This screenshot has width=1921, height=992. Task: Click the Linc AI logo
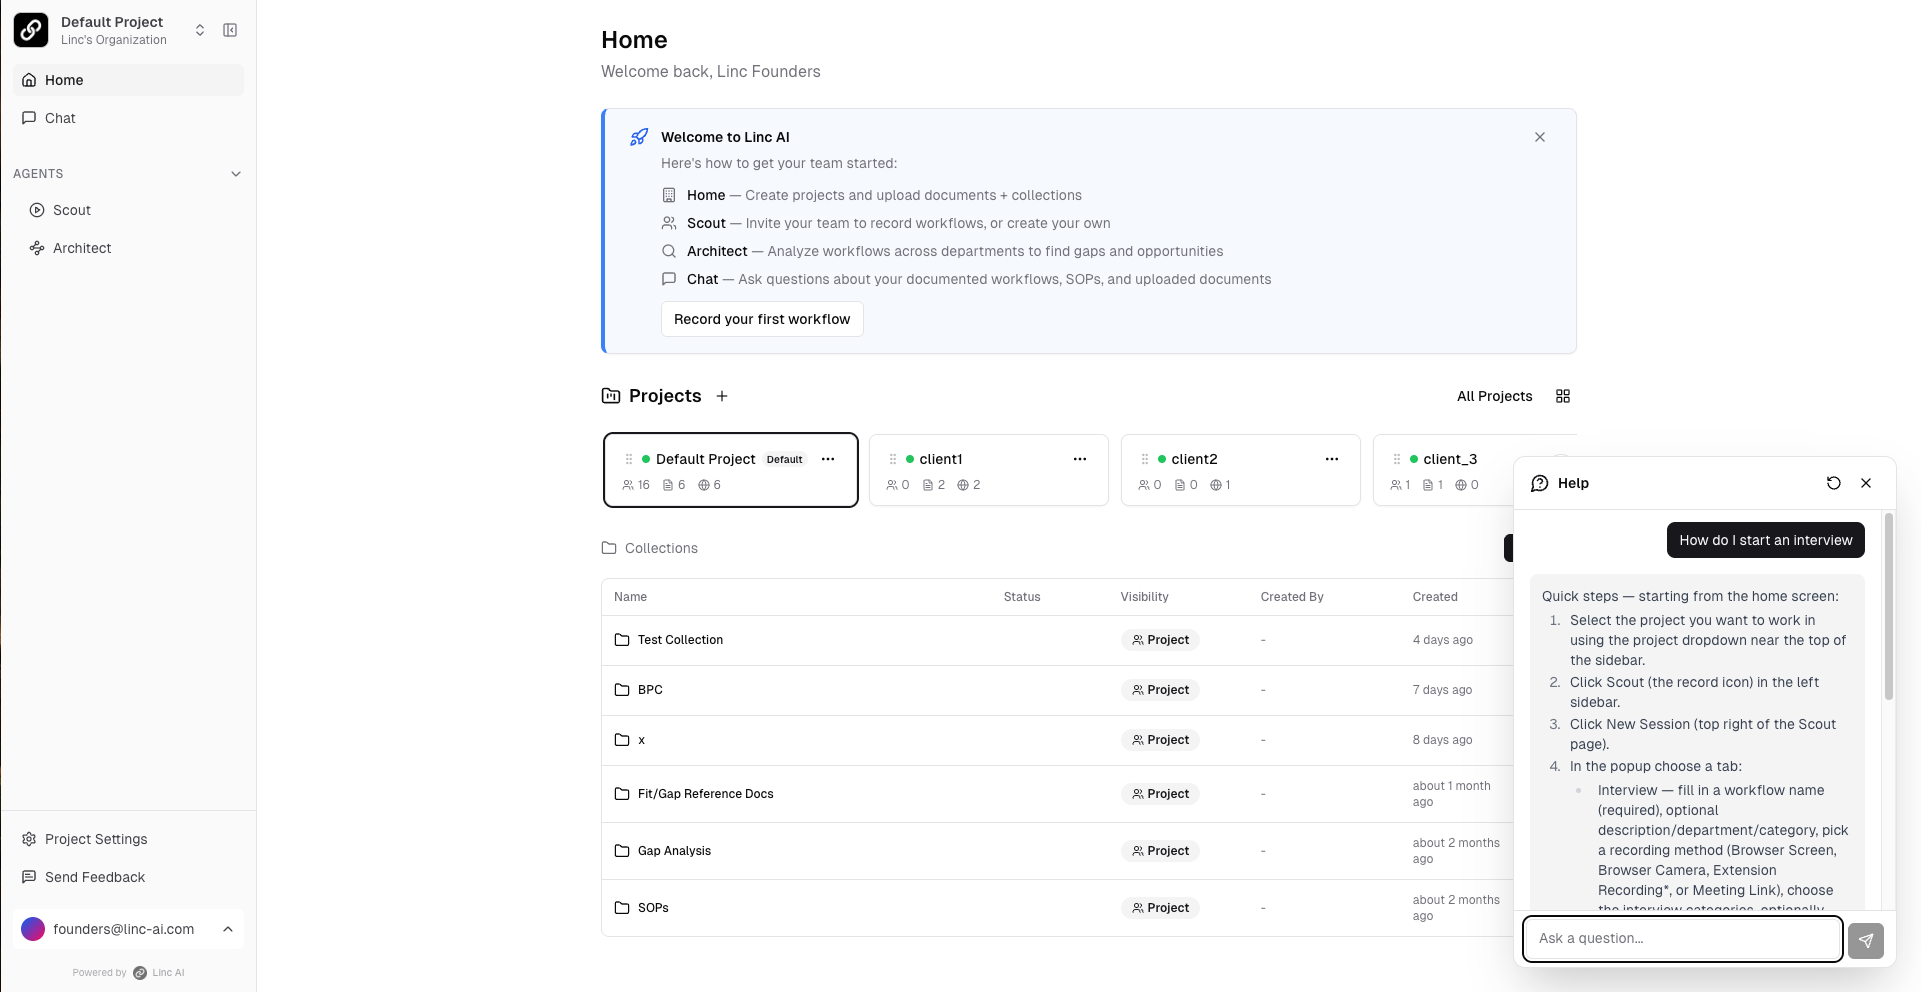click(x=31, y=30)
